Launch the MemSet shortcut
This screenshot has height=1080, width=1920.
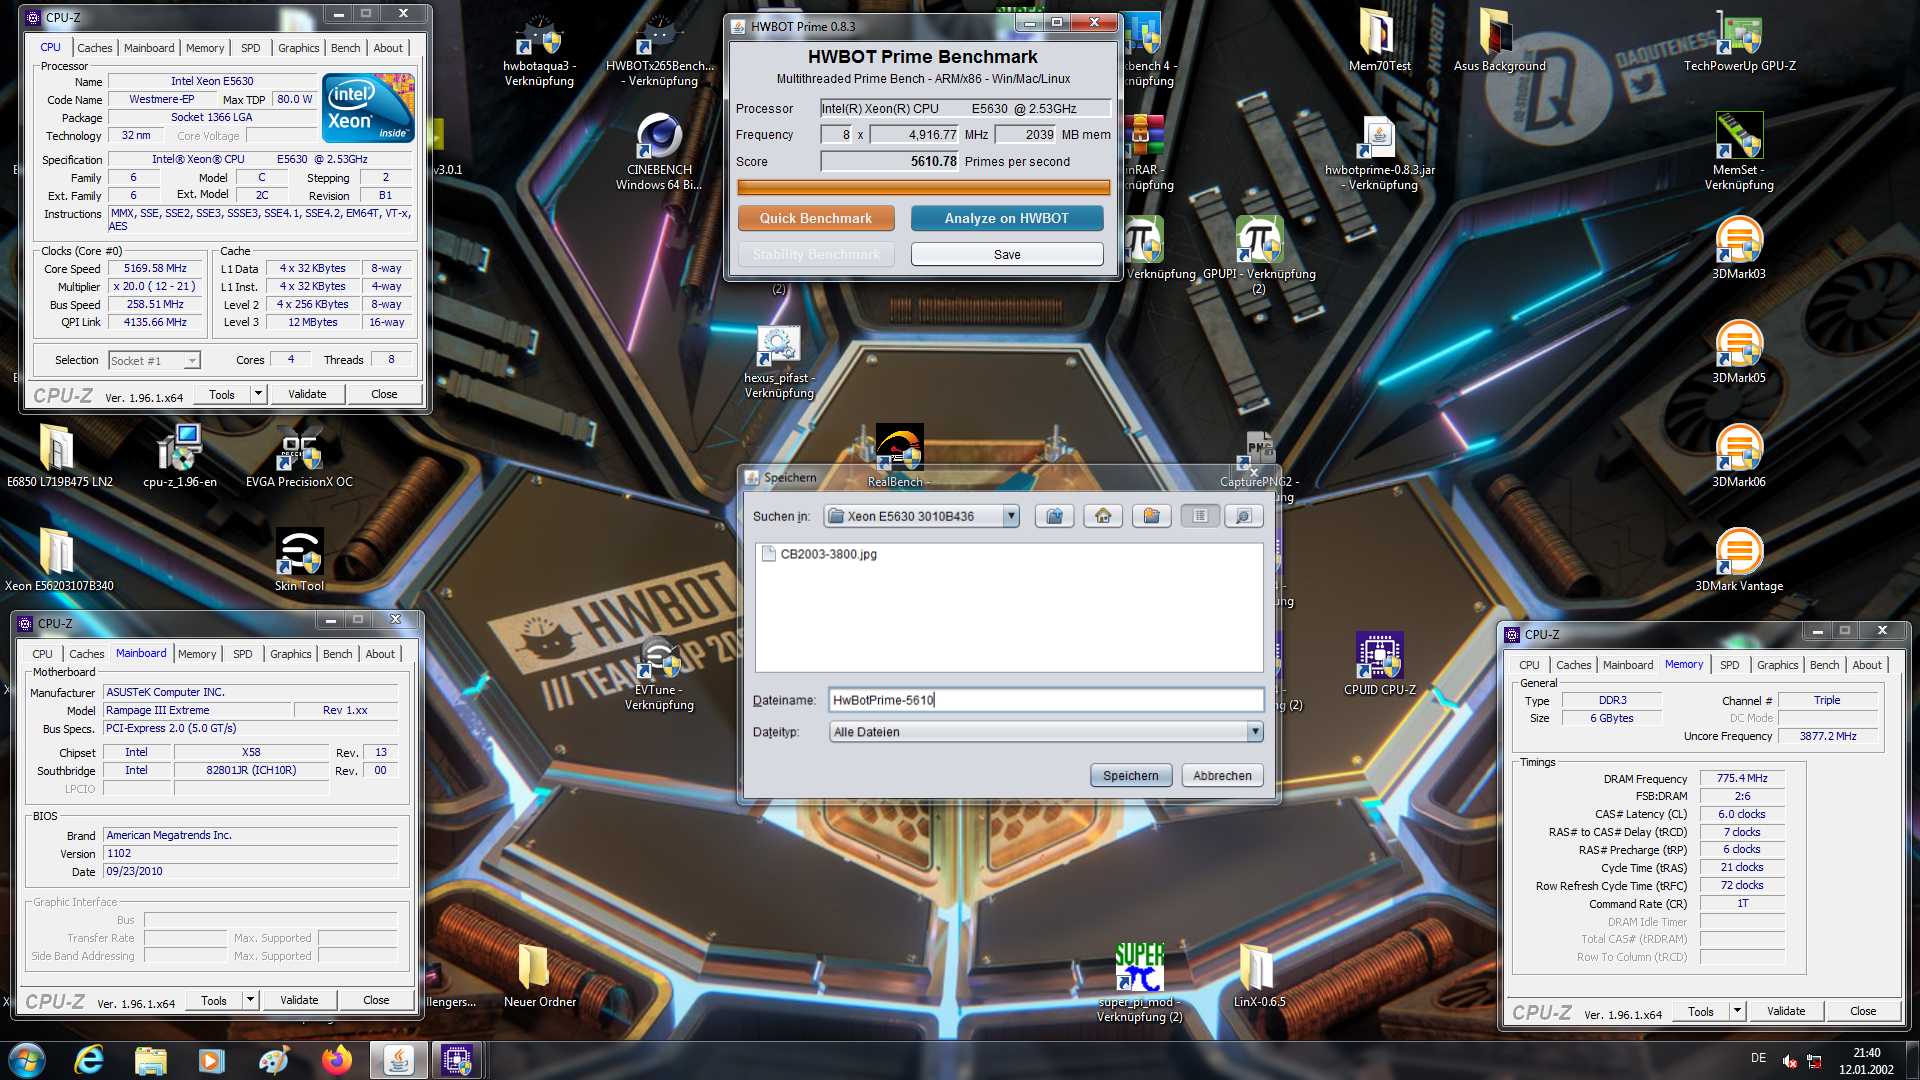coord(1739,152)
